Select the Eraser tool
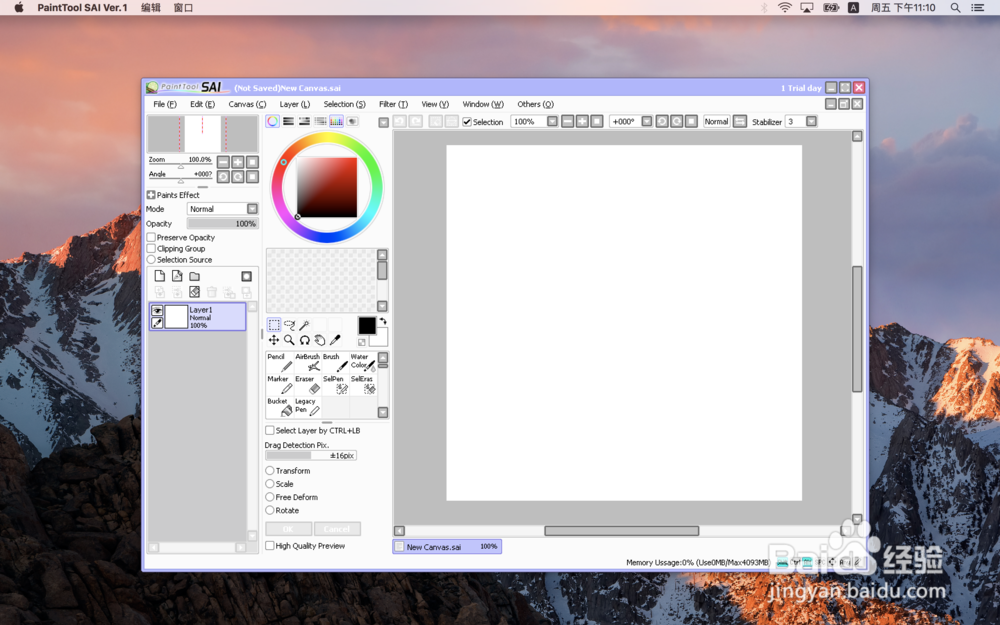This screenshot has height=625, width=1000. [x=307, y=385]
